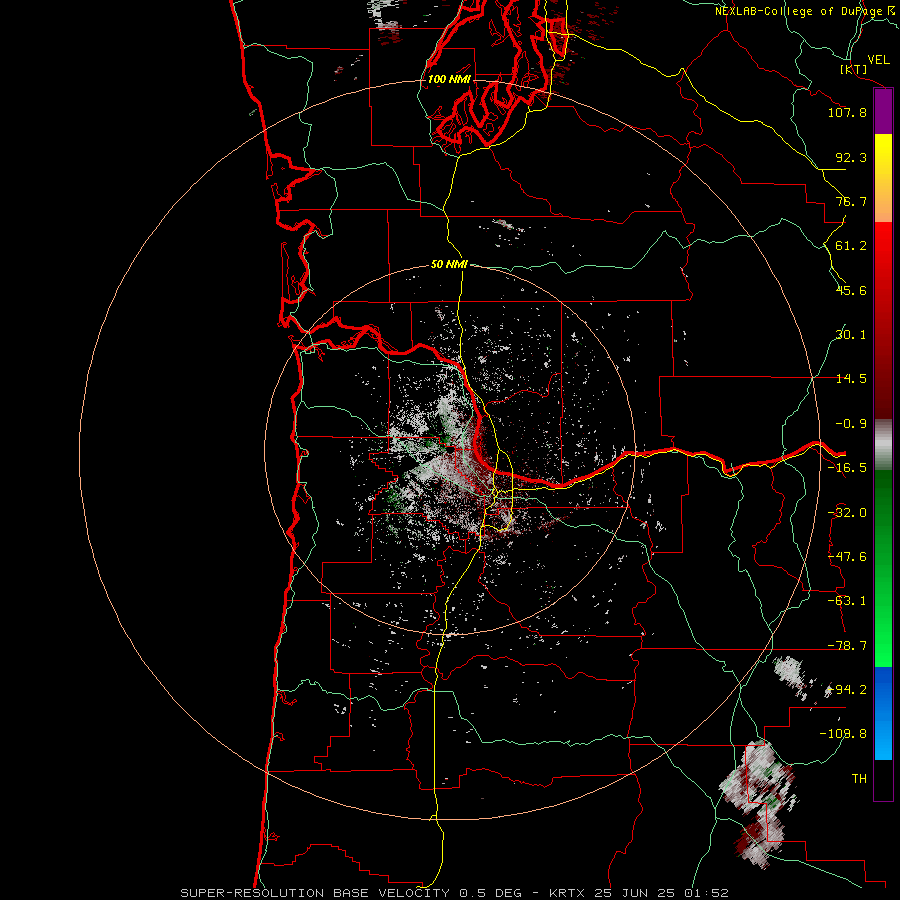
Task: Select the 61.2 scale value
Action: pos(851,246)
